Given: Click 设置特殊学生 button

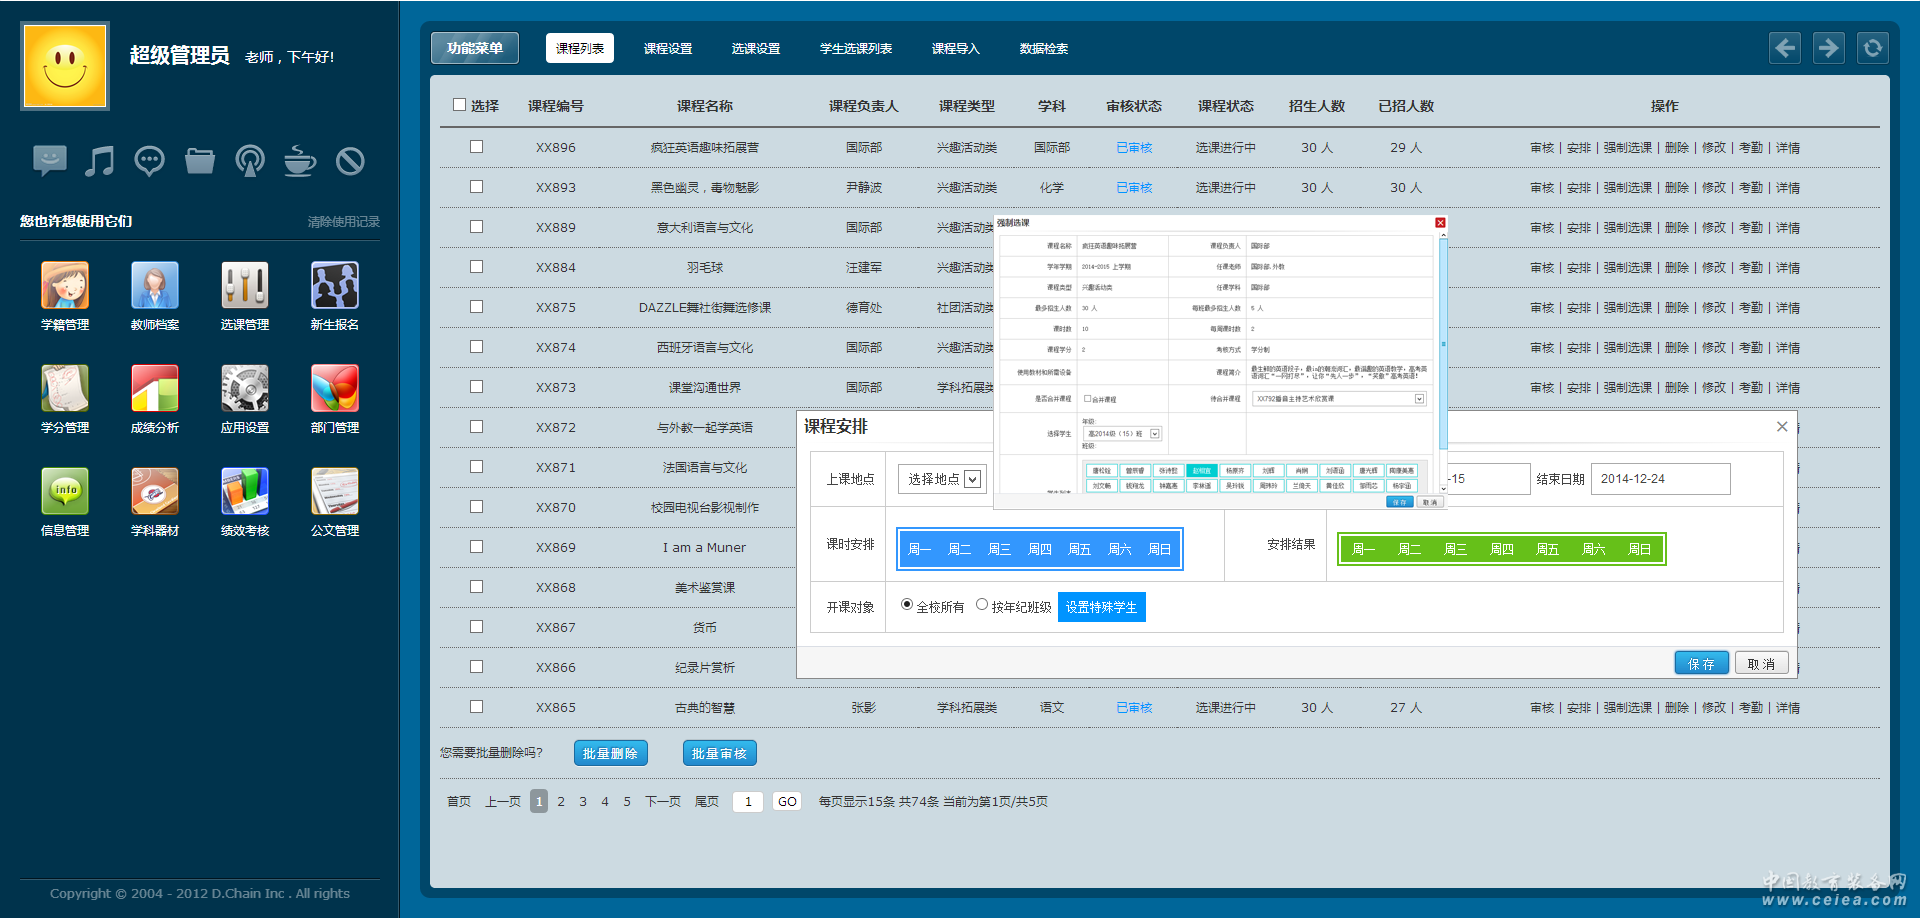Looking at the screenshot, I should [x=1101, y=607].
